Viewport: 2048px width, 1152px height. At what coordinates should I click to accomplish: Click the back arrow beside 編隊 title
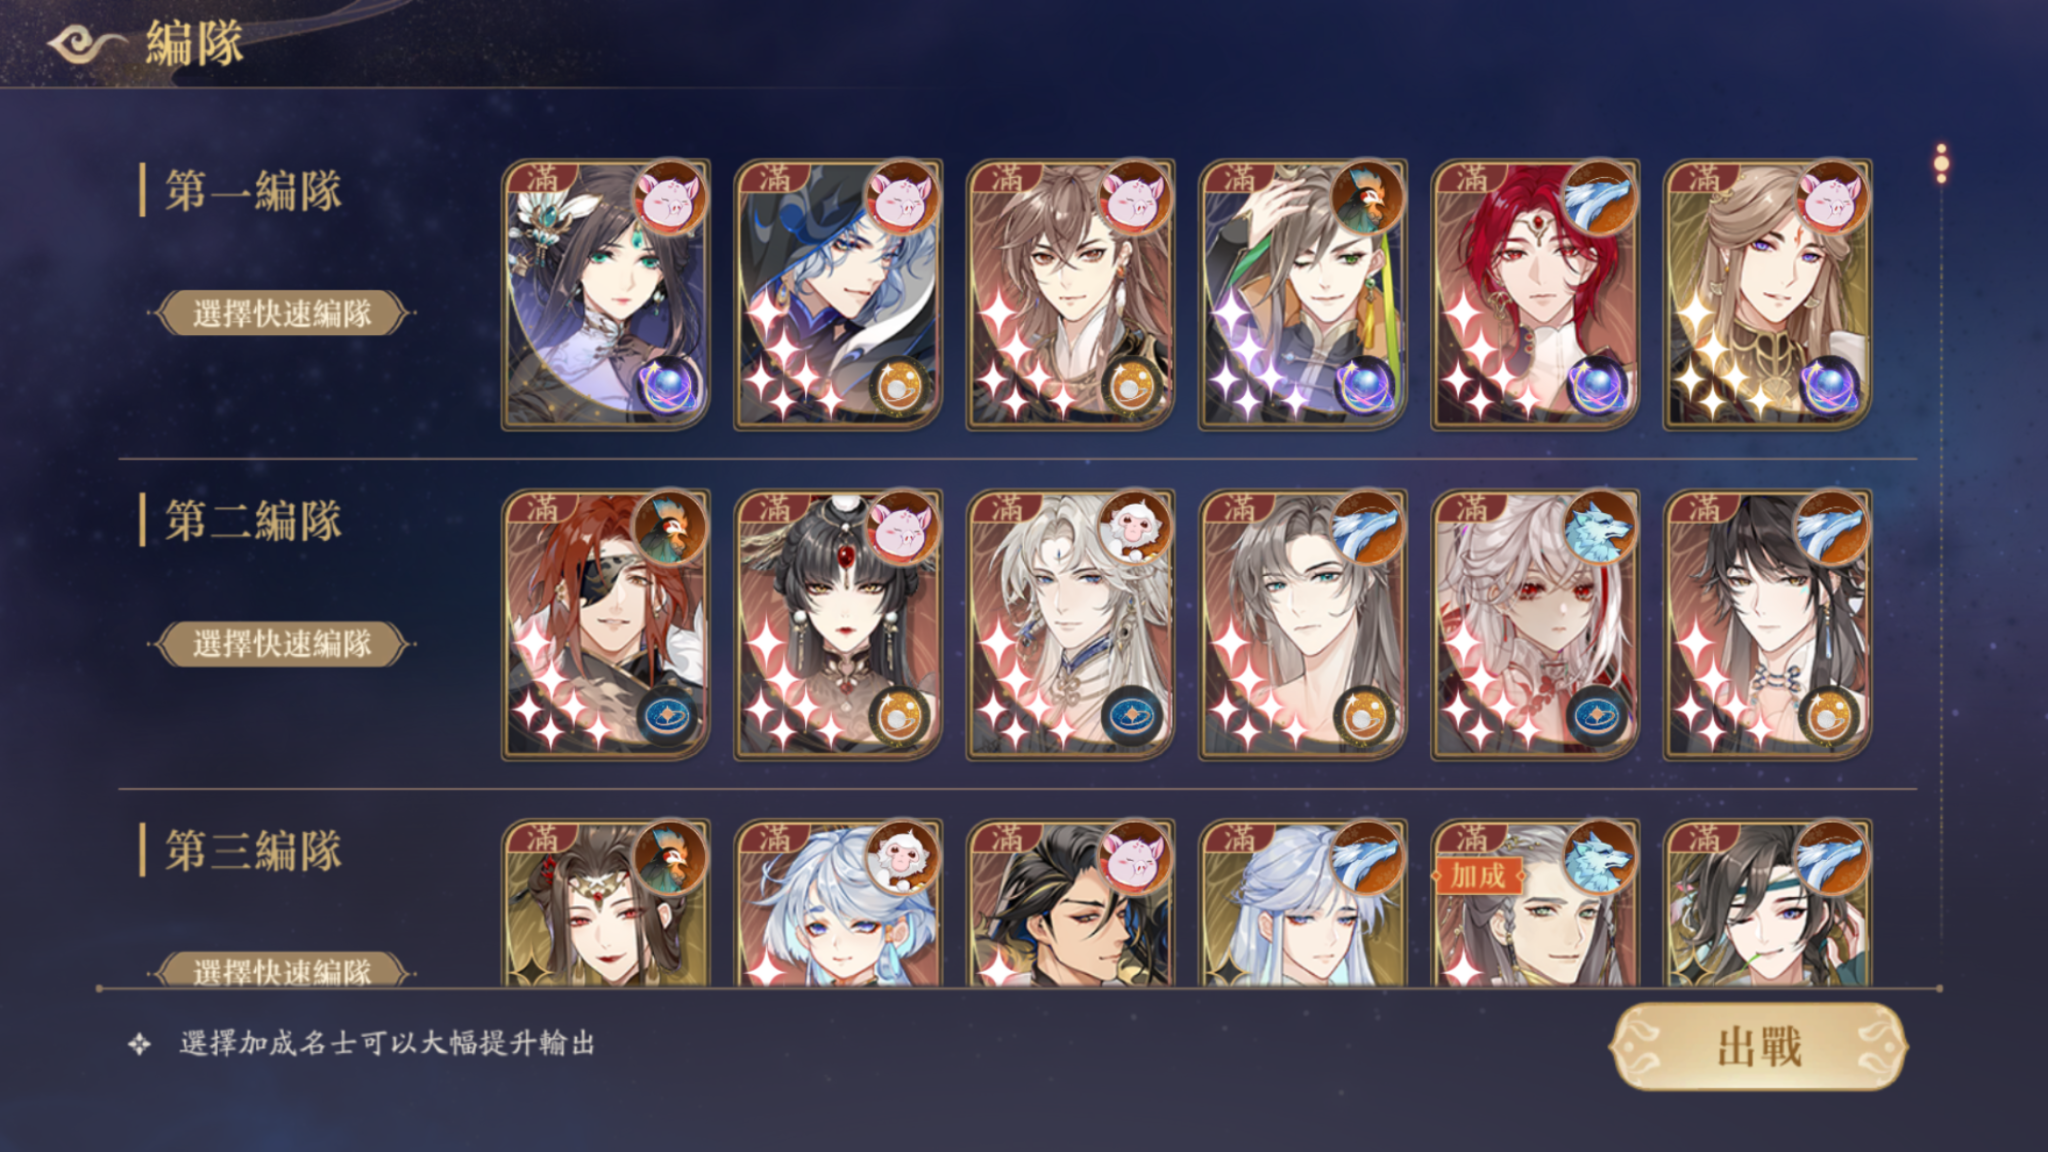(87, 44)
